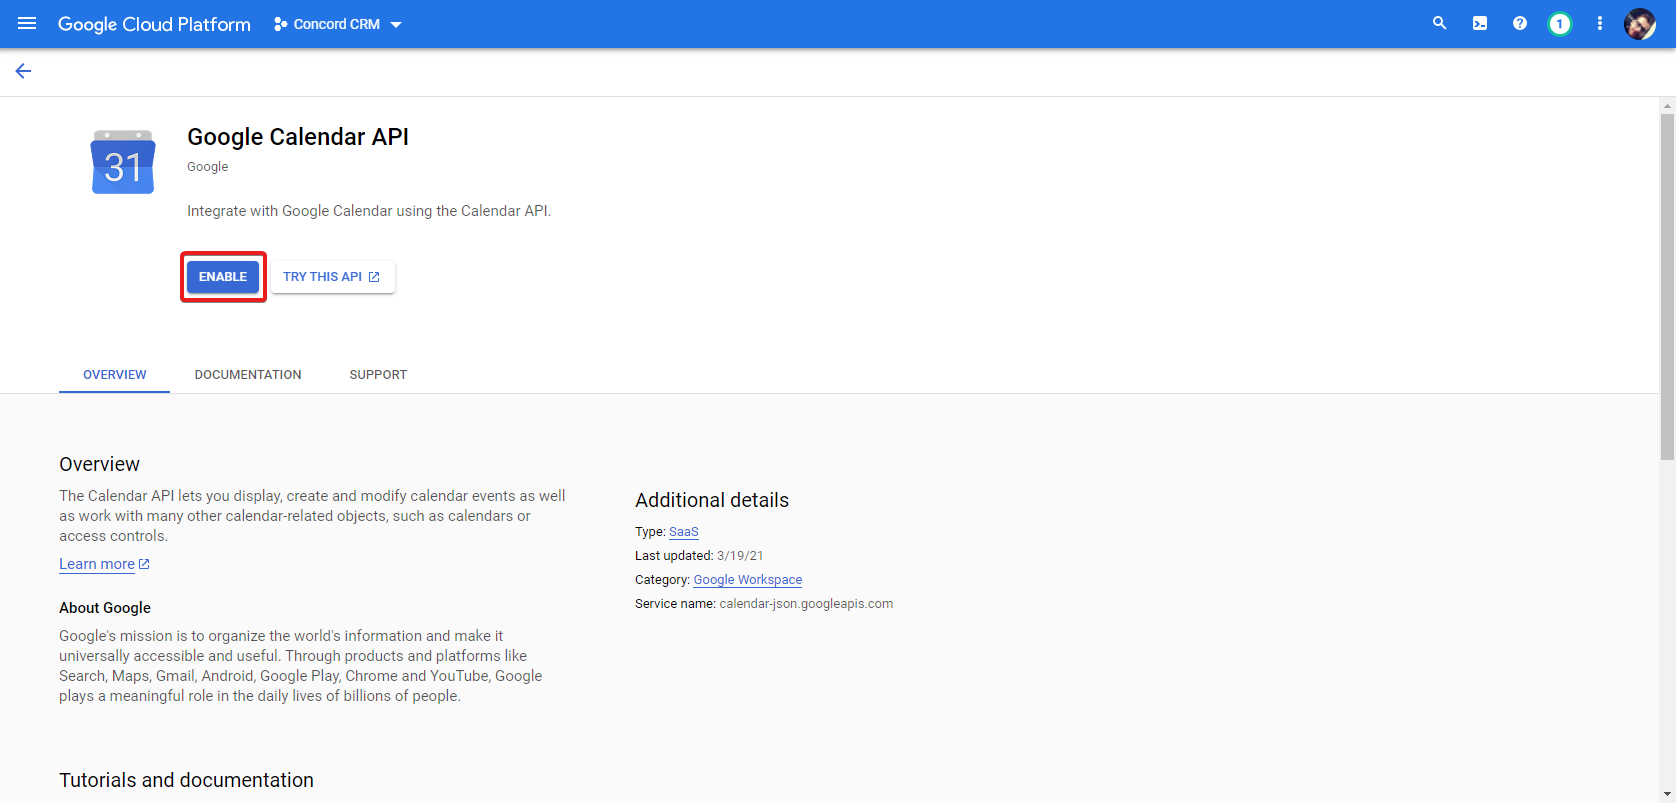Viewport: 1676px width, 803px height.
Task: Open the three-dot settings menu
Action: pos(1599,24)
